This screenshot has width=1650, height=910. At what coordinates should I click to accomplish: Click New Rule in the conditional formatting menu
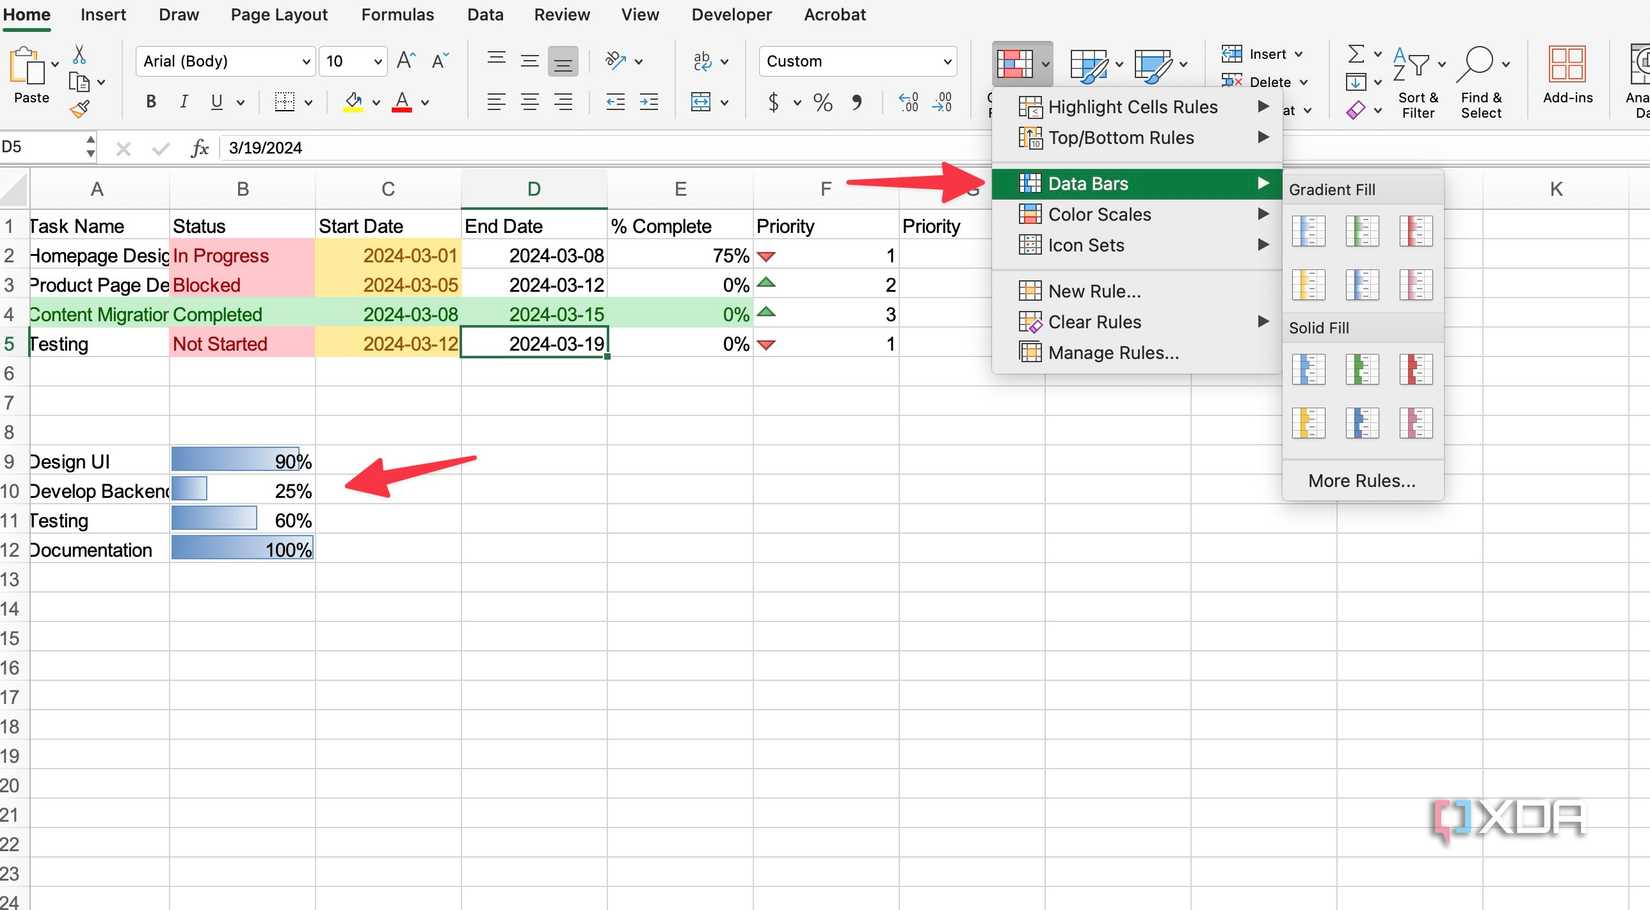coord(1093,290)
